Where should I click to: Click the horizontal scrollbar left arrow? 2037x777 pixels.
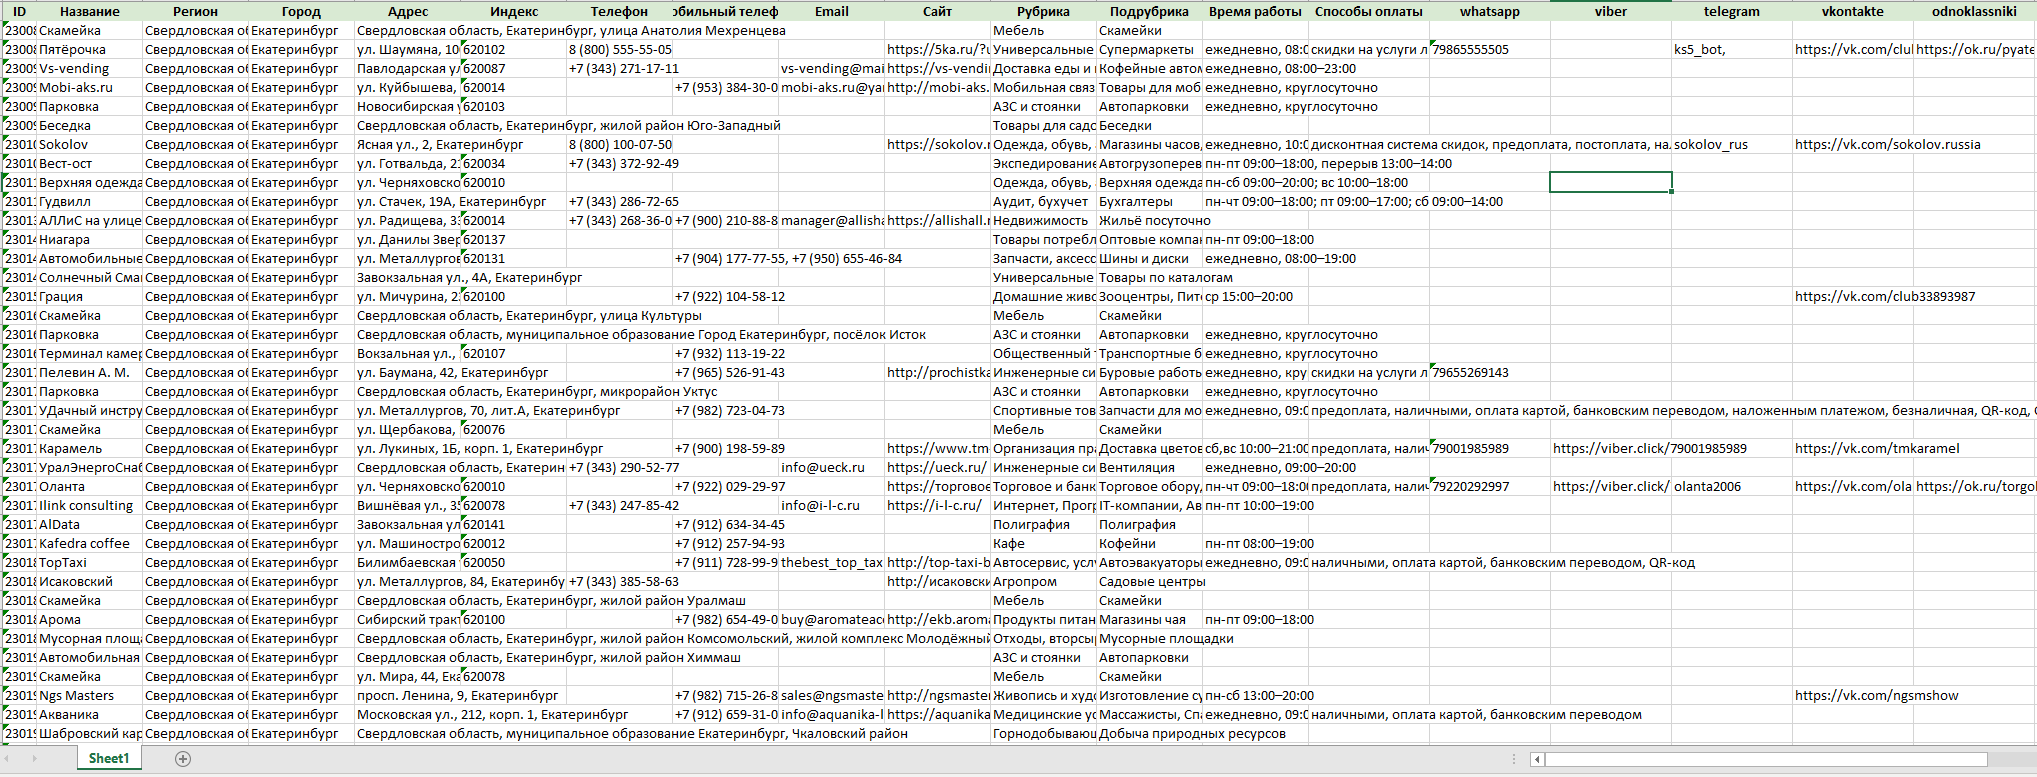tap(1537, 760)
